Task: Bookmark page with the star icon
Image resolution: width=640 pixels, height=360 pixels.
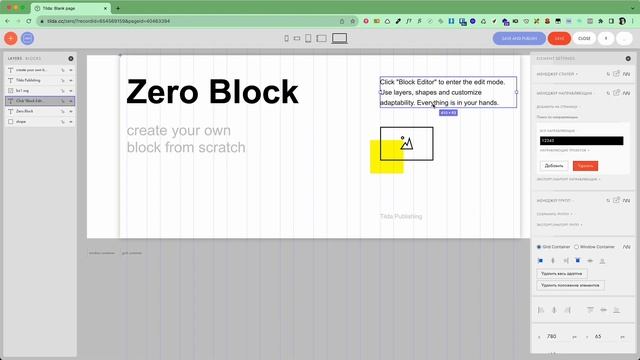Action: click(x=353, y=21)
